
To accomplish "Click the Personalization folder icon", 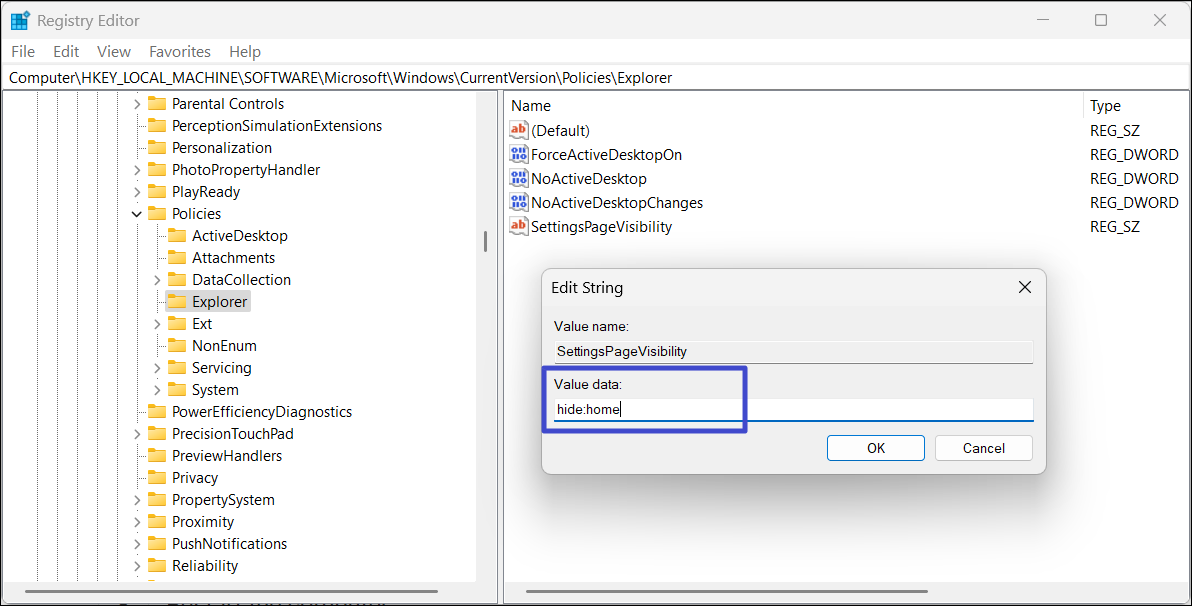I will click(156, 148).
